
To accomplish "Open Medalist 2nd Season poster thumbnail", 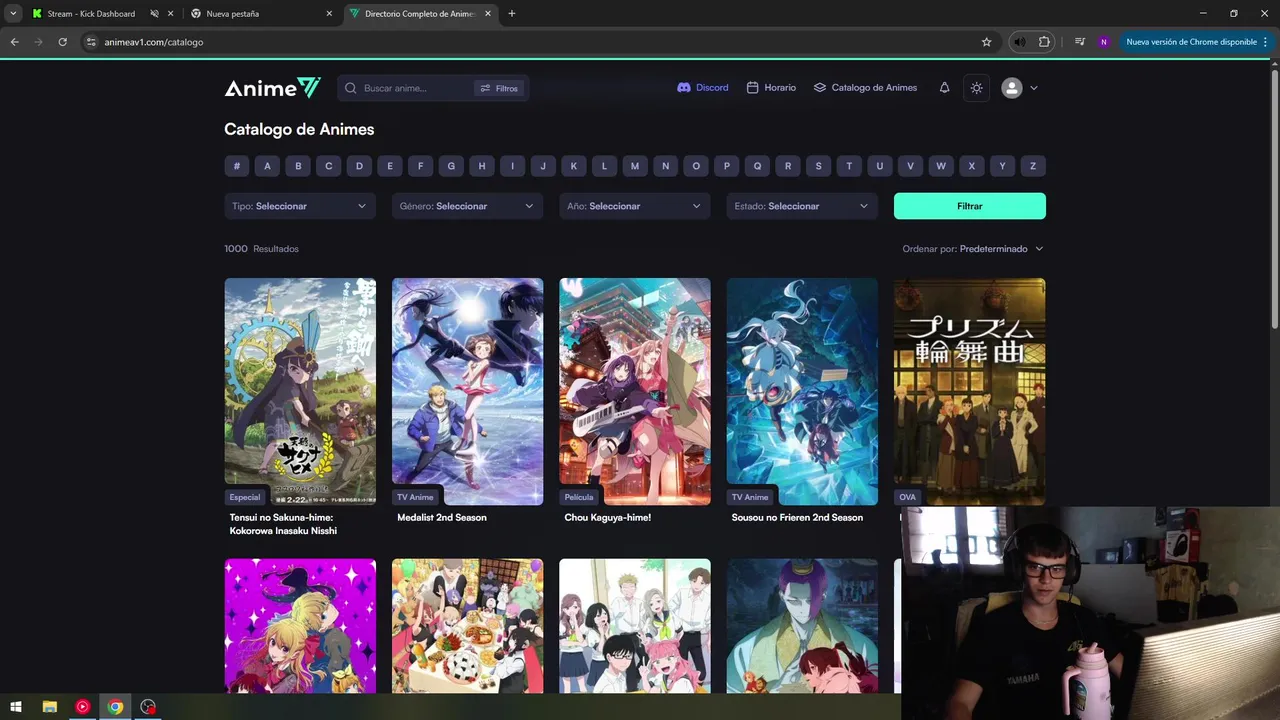I will point(467,391).
